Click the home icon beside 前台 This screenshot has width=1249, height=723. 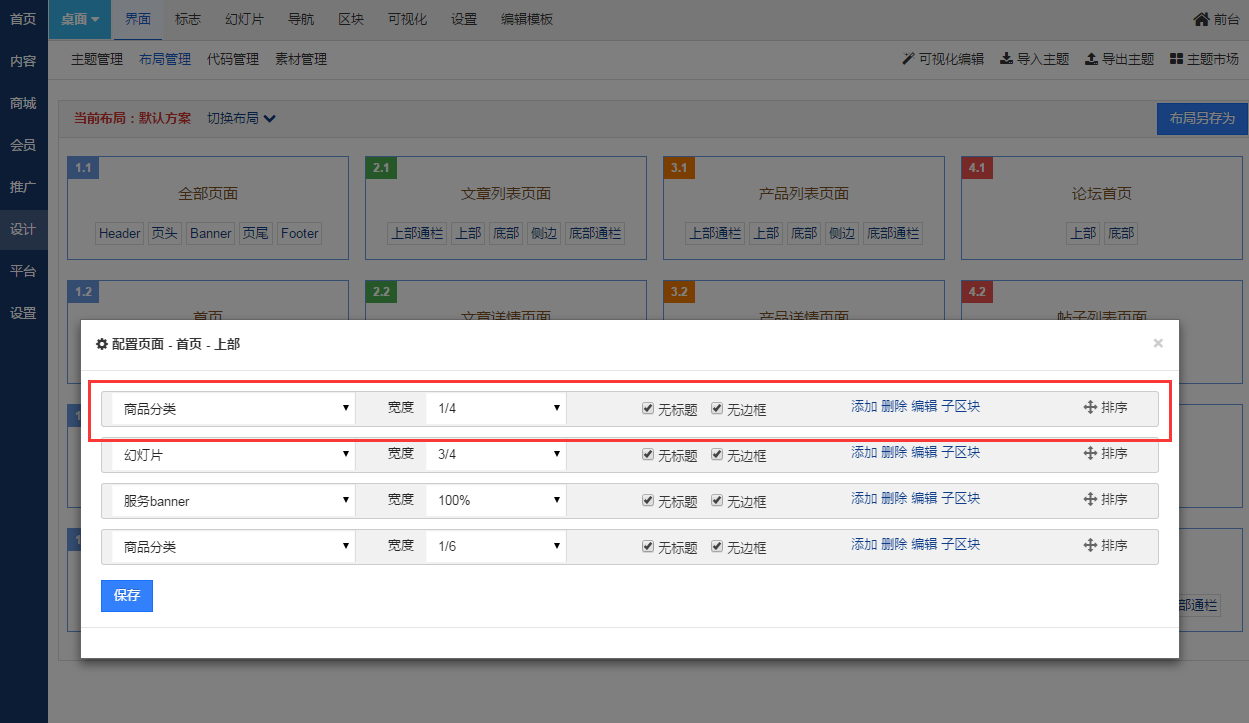pyautogui.click(x=1201, y=19)
